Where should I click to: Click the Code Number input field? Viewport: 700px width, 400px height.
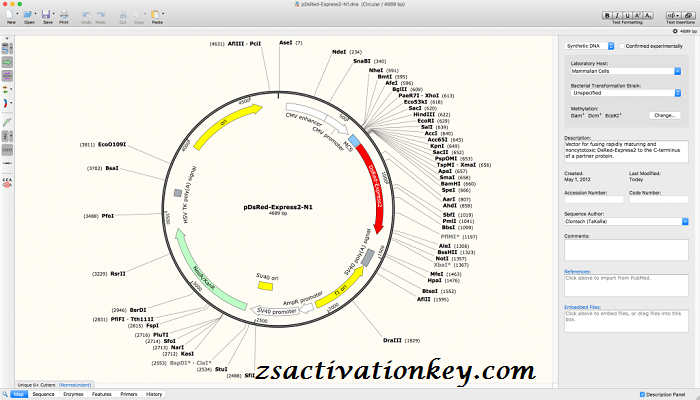pos(659,200)
